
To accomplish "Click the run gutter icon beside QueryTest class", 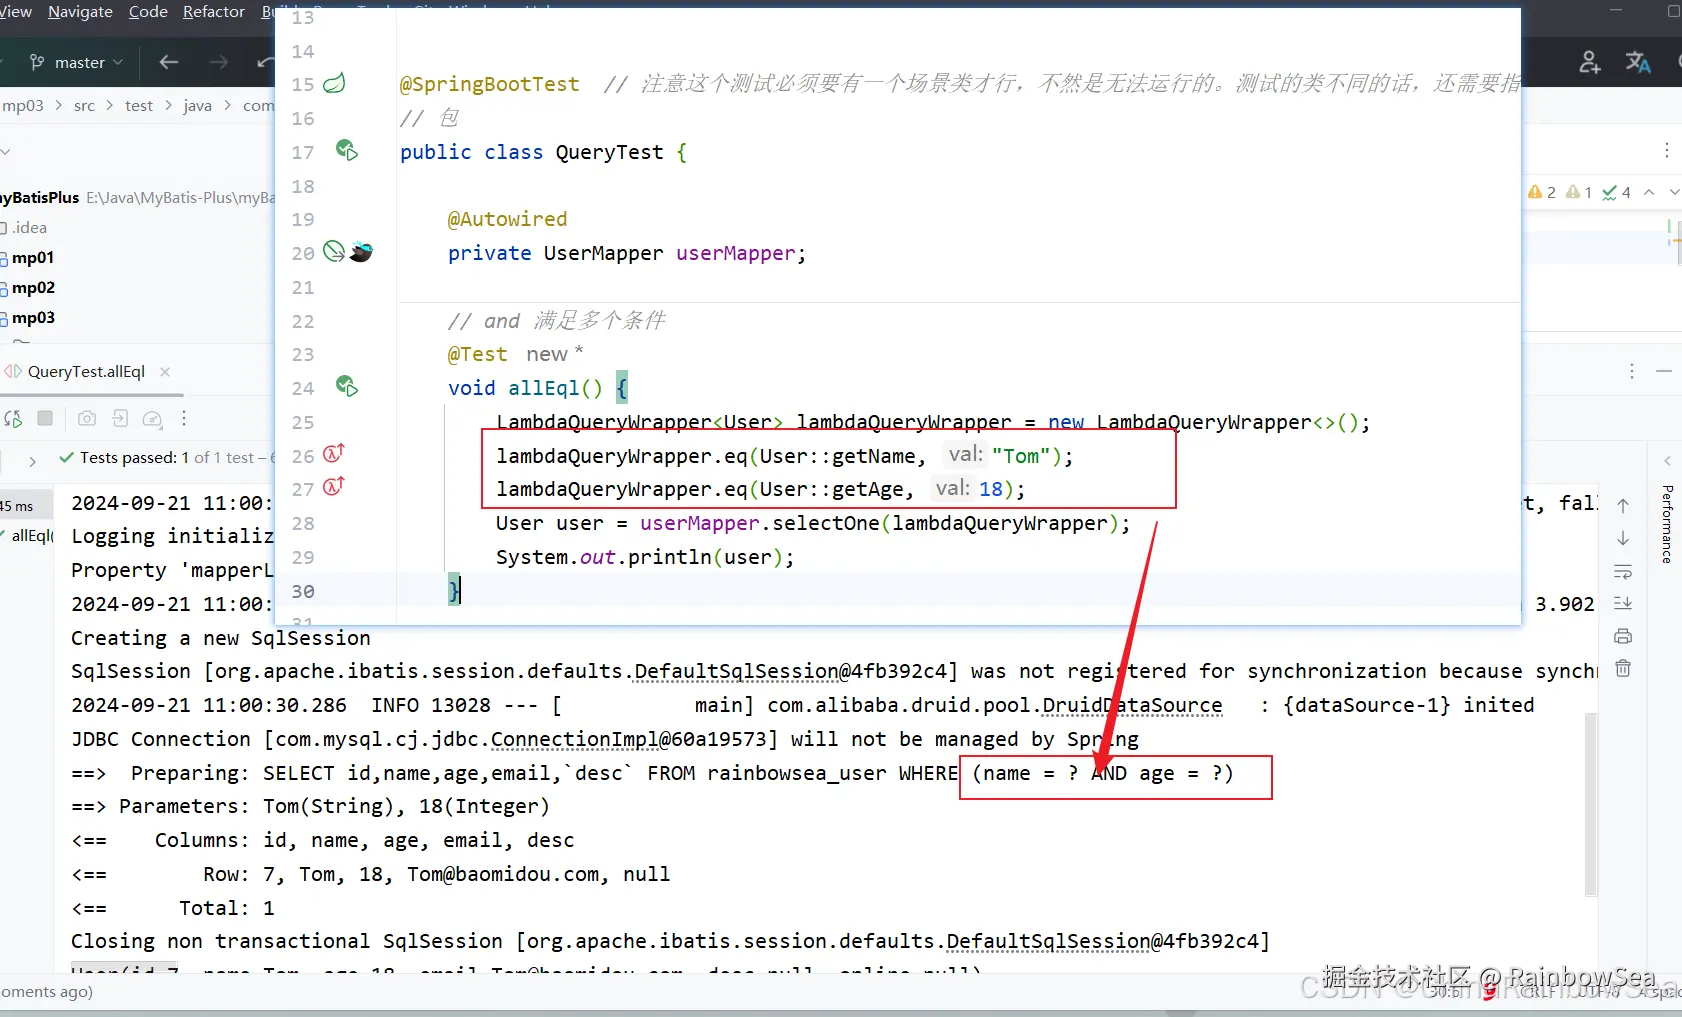I will [346, 150].
